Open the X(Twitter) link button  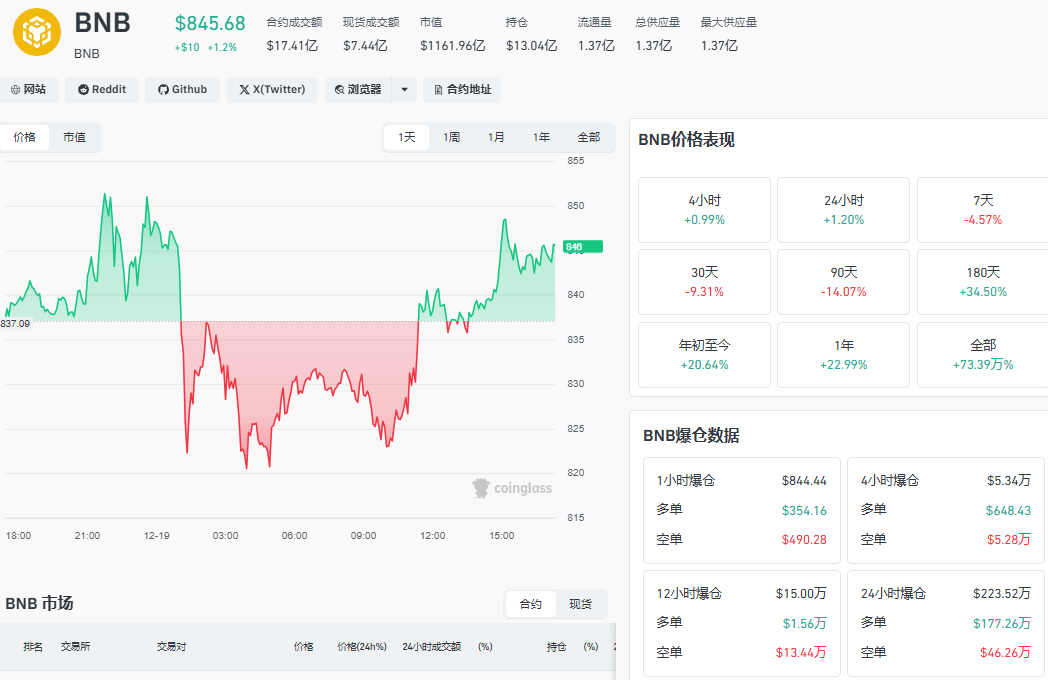[x=272, y=90]
